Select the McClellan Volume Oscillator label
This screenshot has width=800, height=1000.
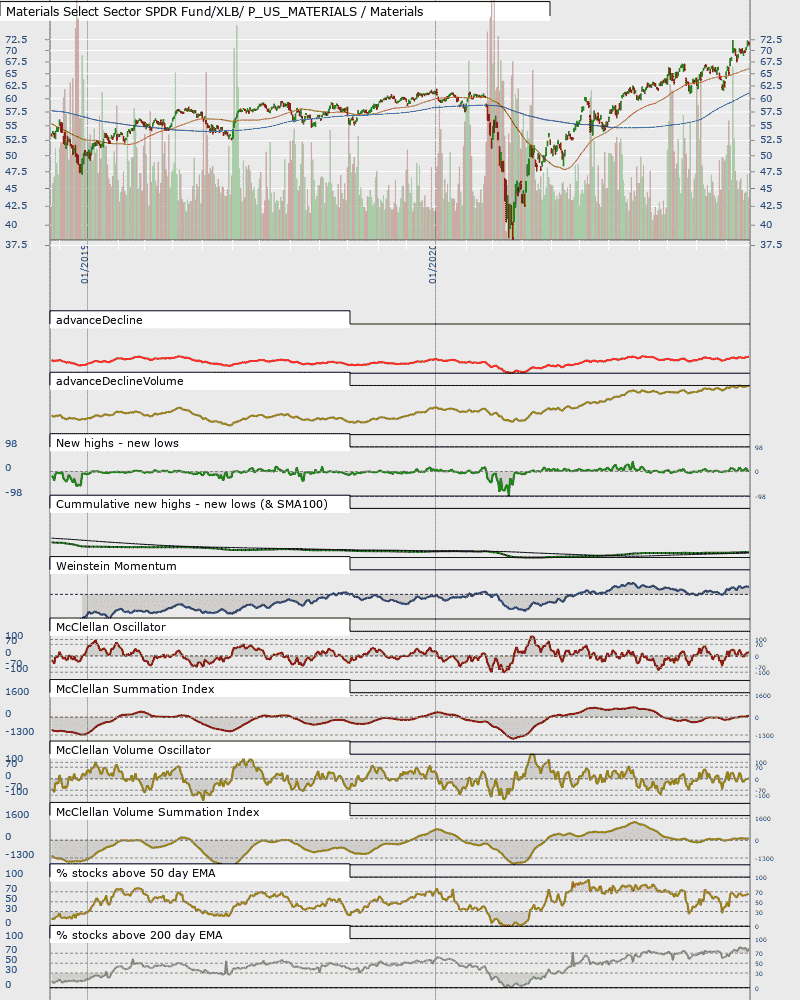coord(133,751)
